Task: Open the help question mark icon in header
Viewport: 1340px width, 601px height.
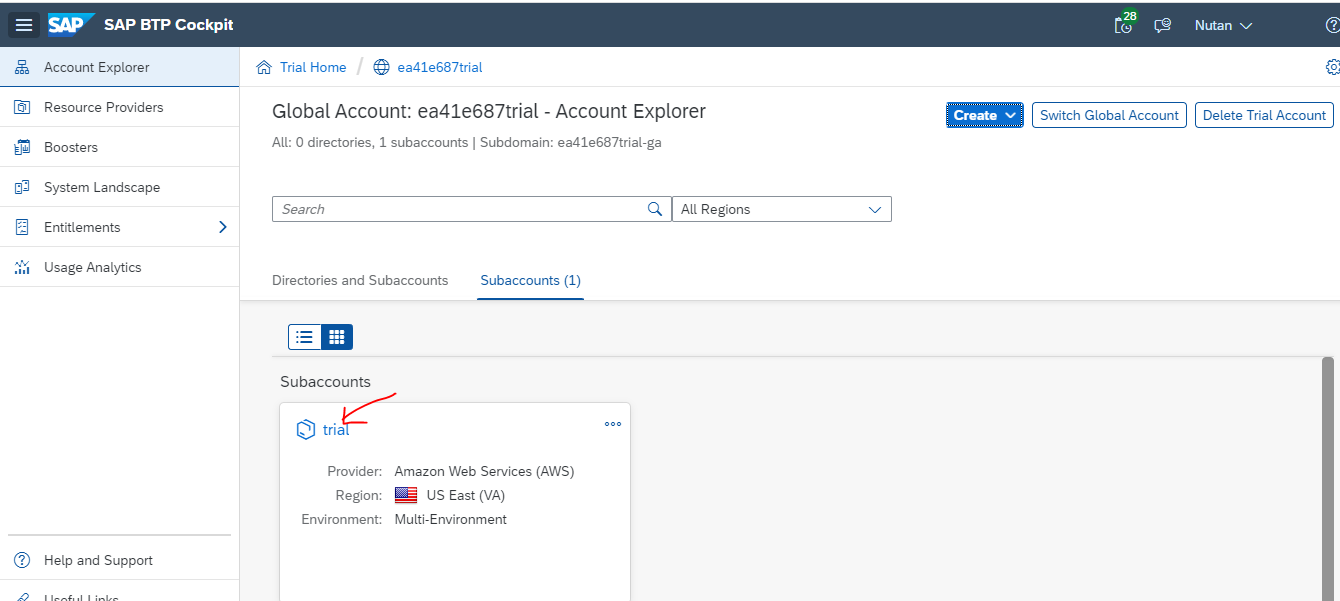Action: 1332,25
